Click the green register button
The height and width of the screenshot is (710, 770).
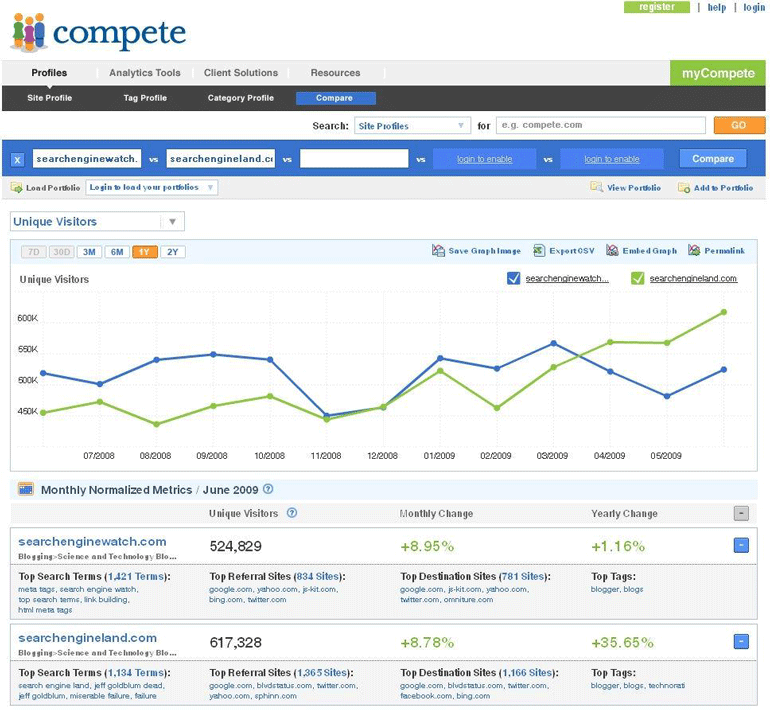657,7
